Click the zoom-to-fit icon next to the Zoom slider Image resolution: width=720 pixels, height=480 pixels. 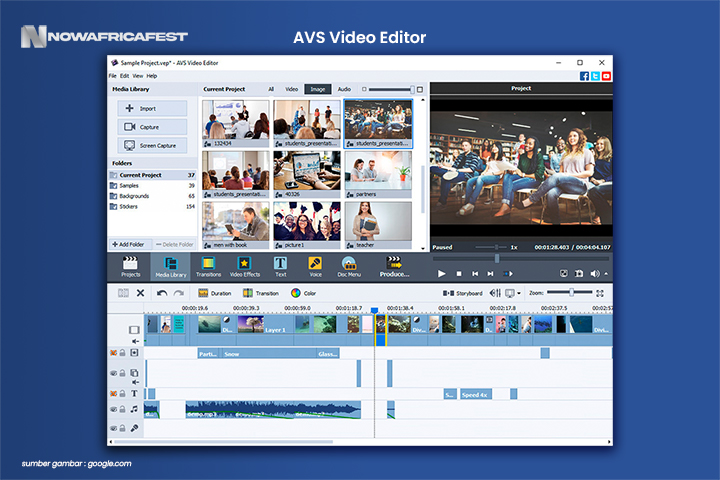[x=600, y=293]
